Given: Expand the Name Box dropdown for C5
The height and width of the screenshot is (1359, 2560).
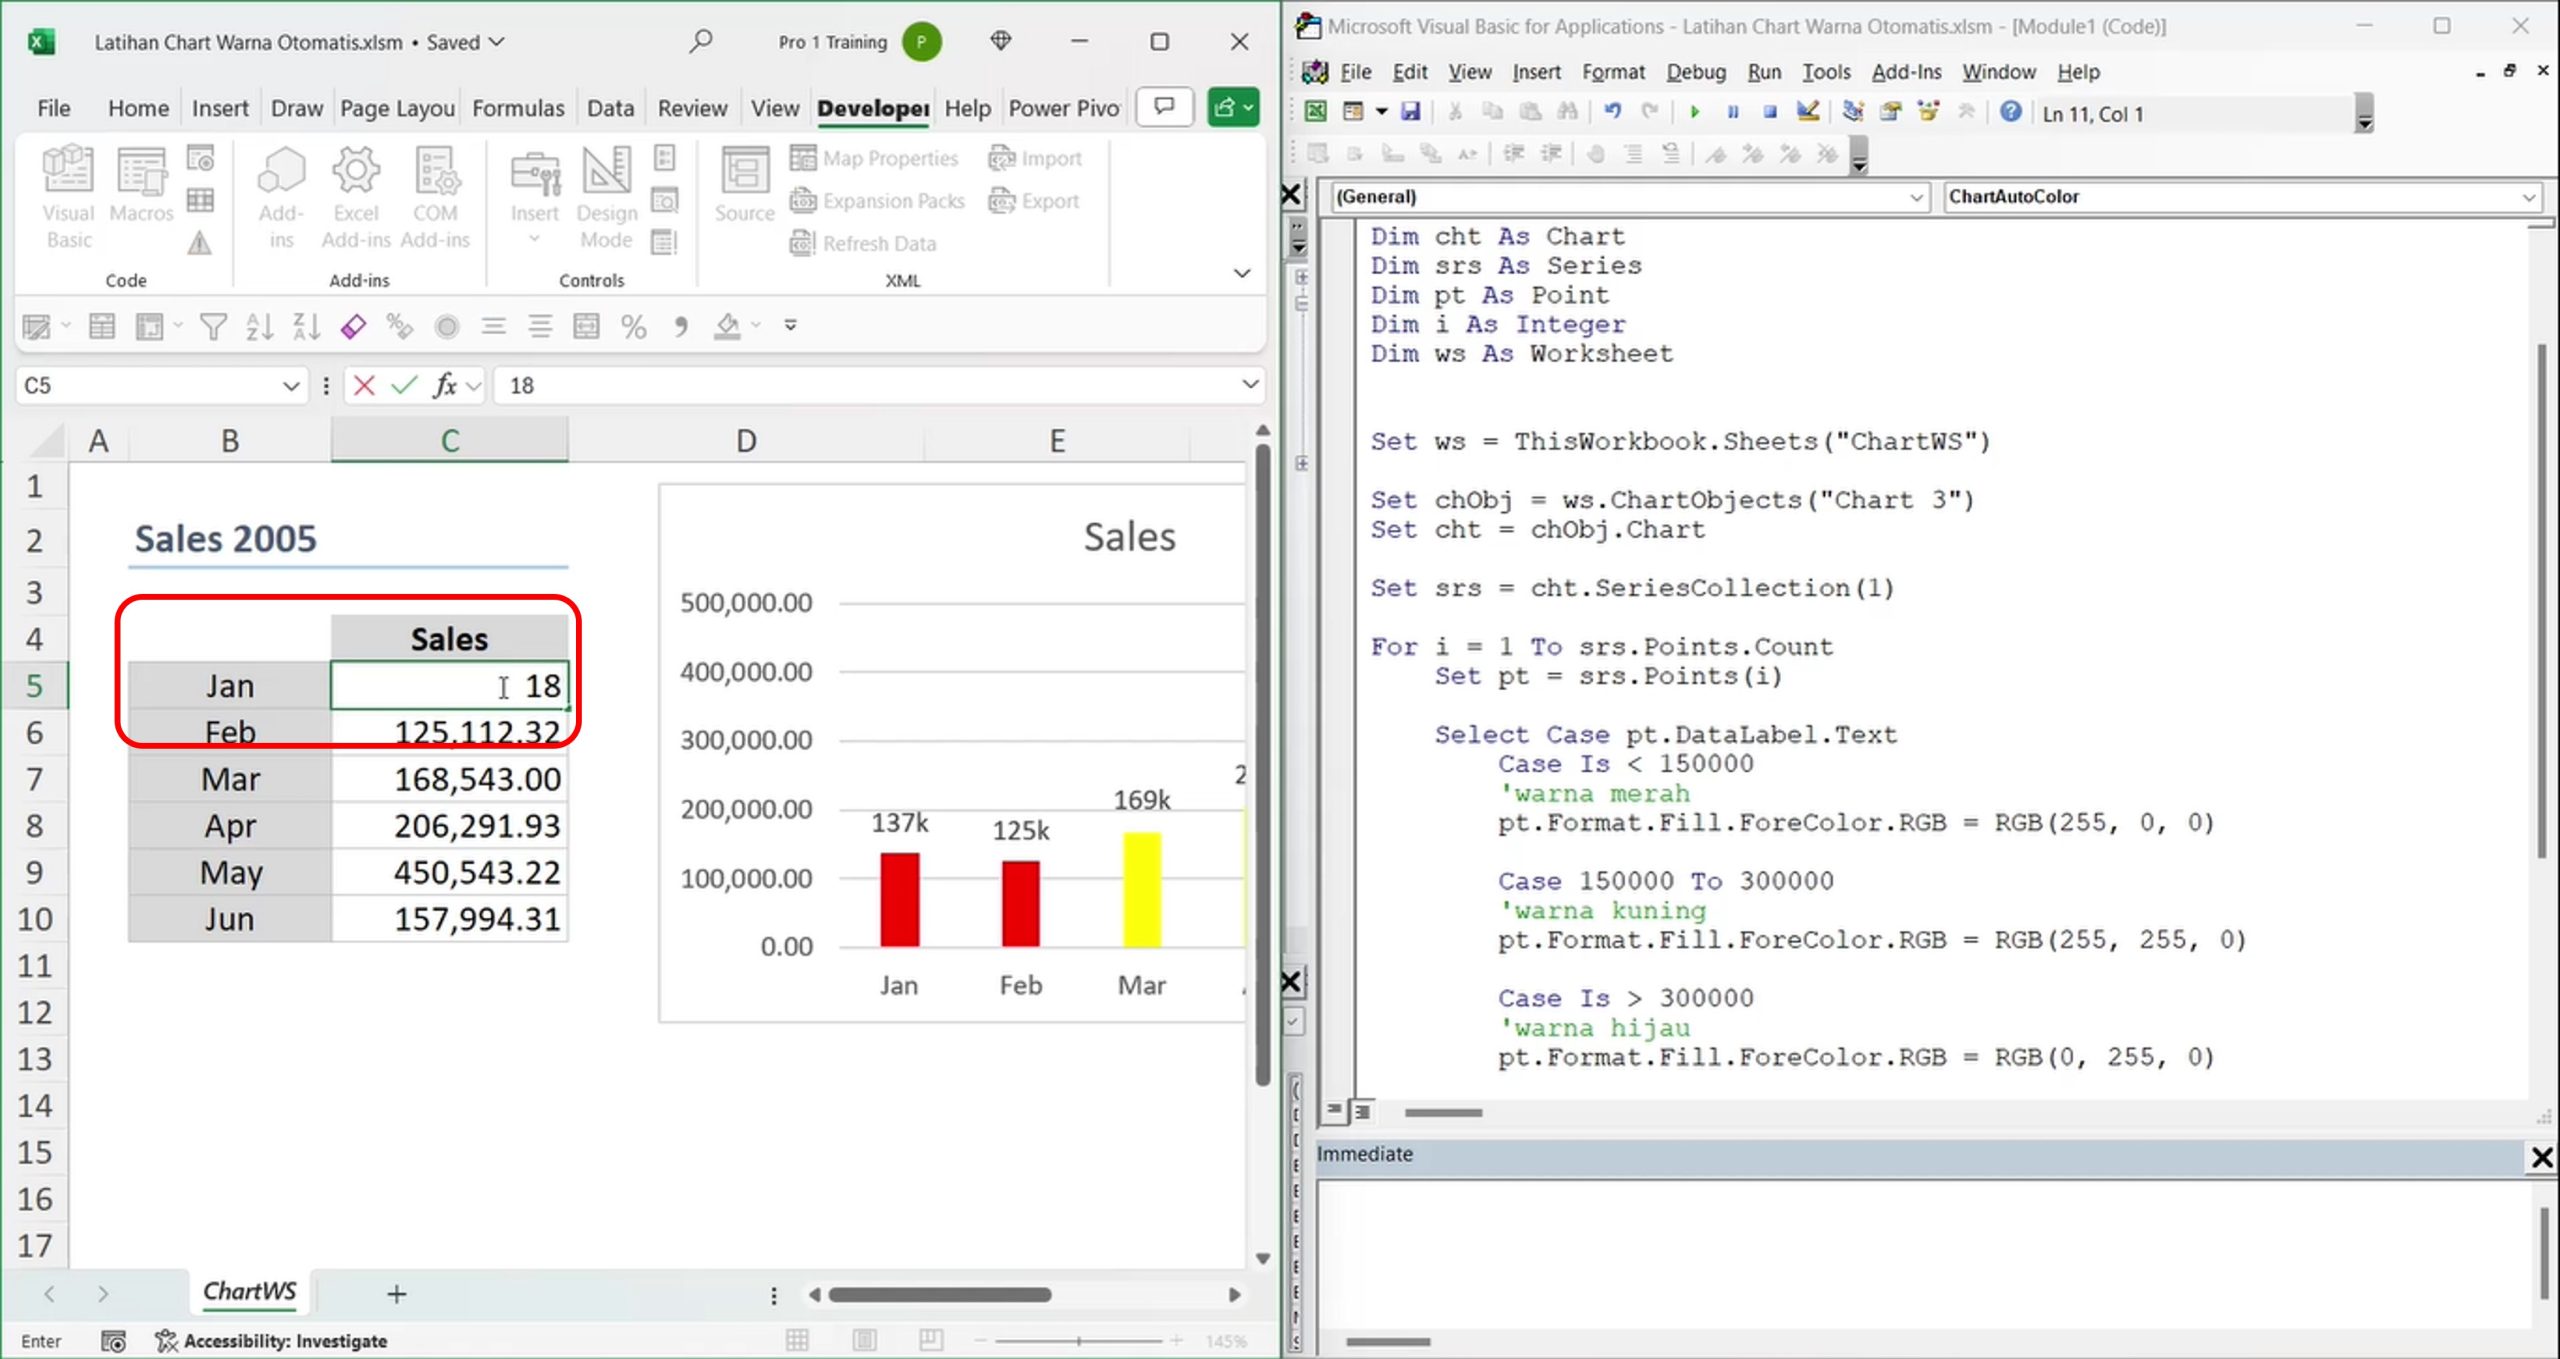Looking at the screenshot, I should [x=290, y=386].
